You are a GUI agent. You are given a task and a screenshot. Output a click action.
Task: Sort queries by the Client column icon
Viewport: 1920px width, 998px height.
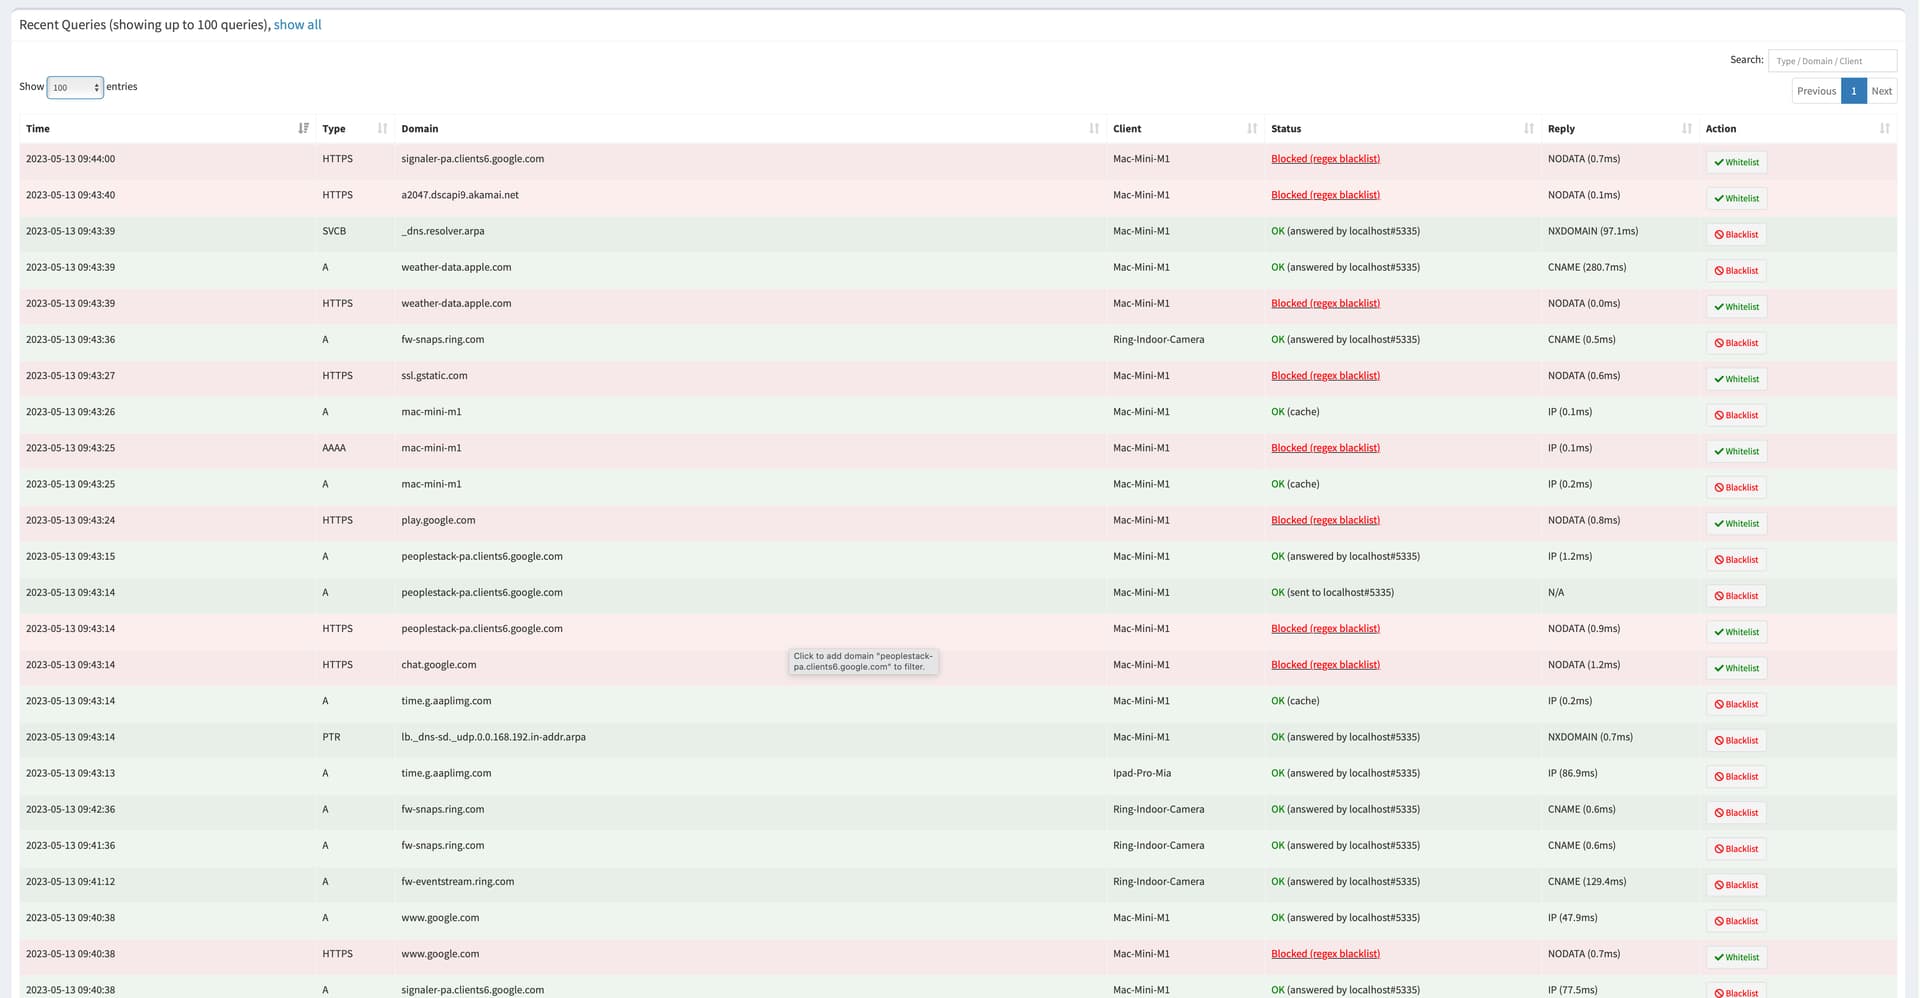1253,128
